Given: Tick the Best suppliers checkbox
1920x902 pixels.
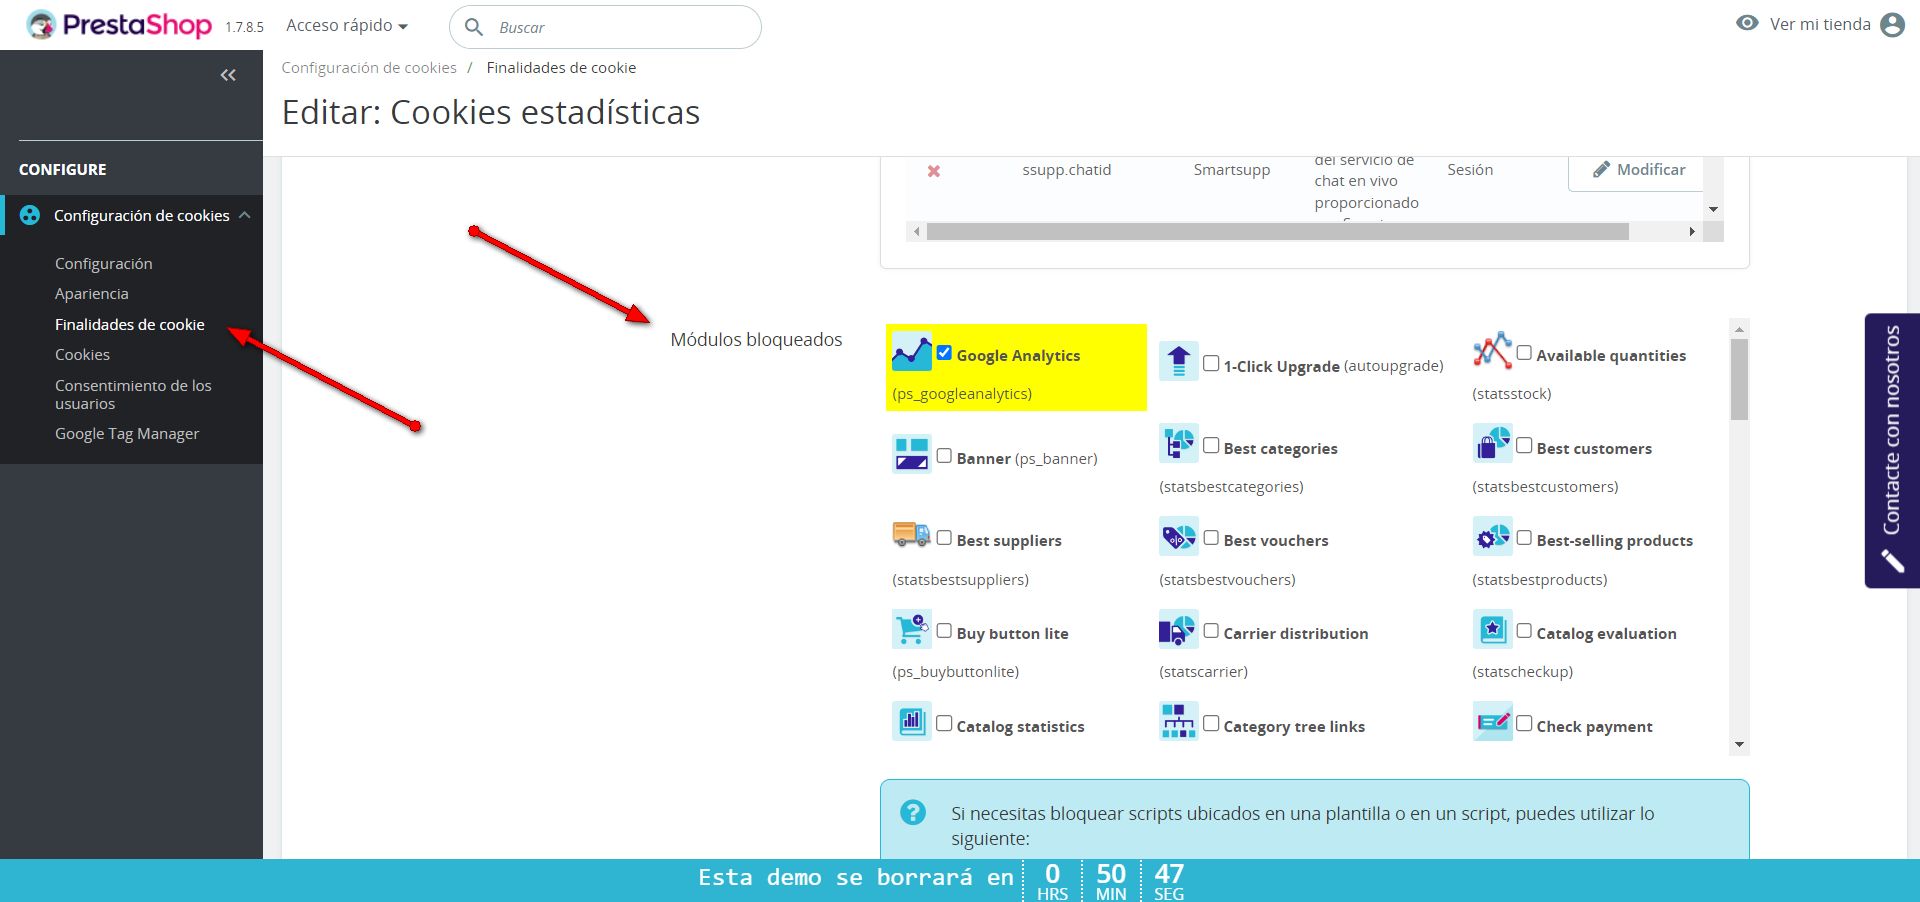Looking at the screenshot, I should coord(944,538).
